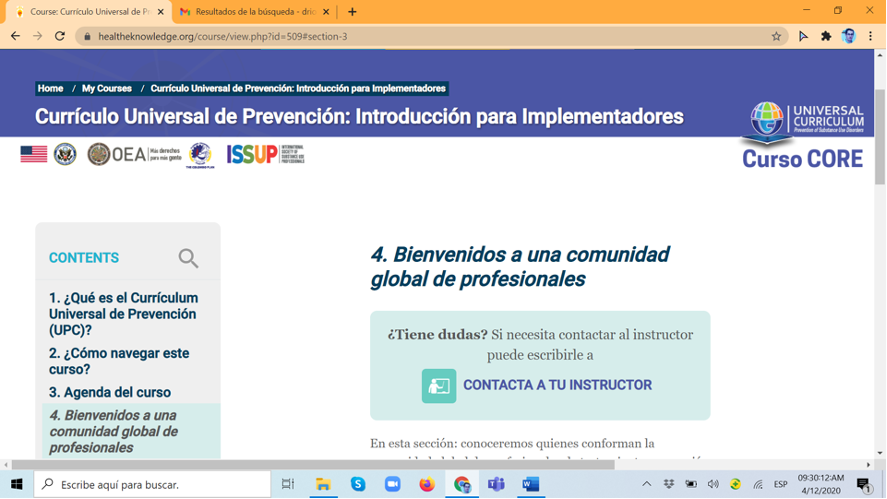Go to My Courses in breadcrumb
Image resolution: width=887 pixels, height=499 pixels.
[x=107, y=88]
